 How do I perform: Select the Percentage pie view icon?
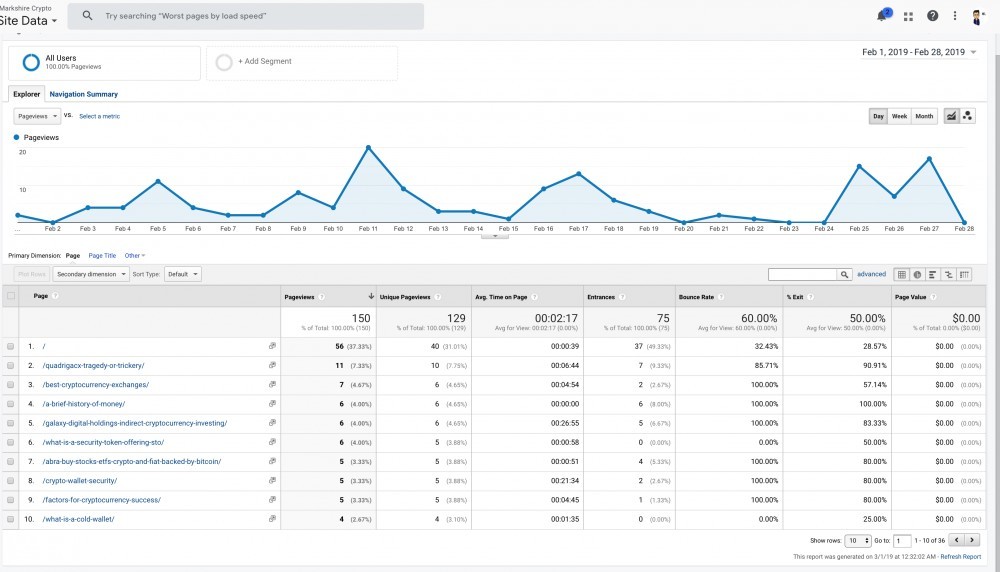point(917,274)
